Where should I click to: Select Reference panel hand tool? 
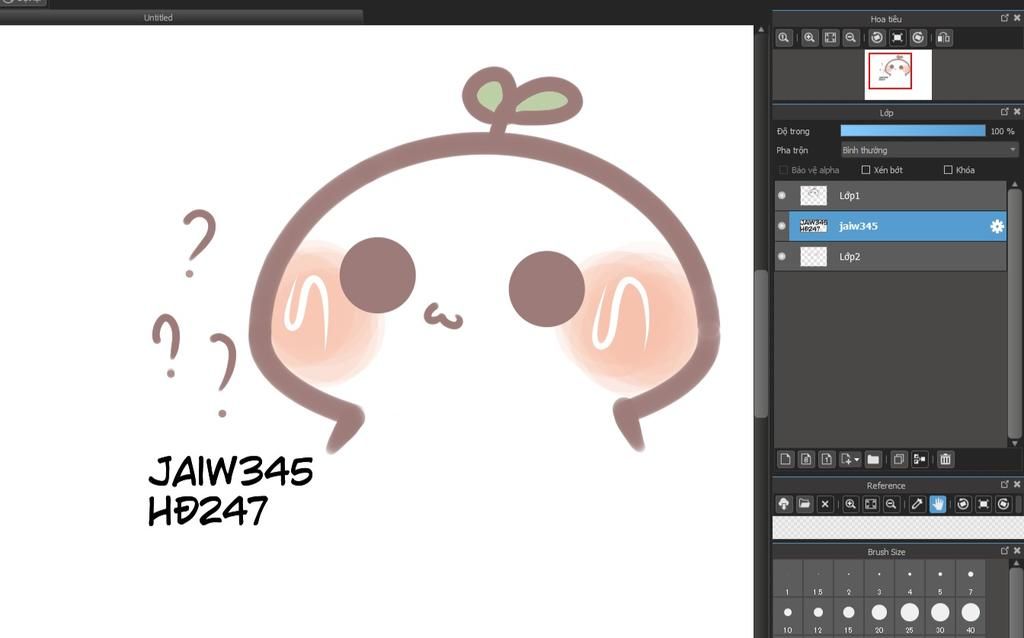click(x=938, y=504)
